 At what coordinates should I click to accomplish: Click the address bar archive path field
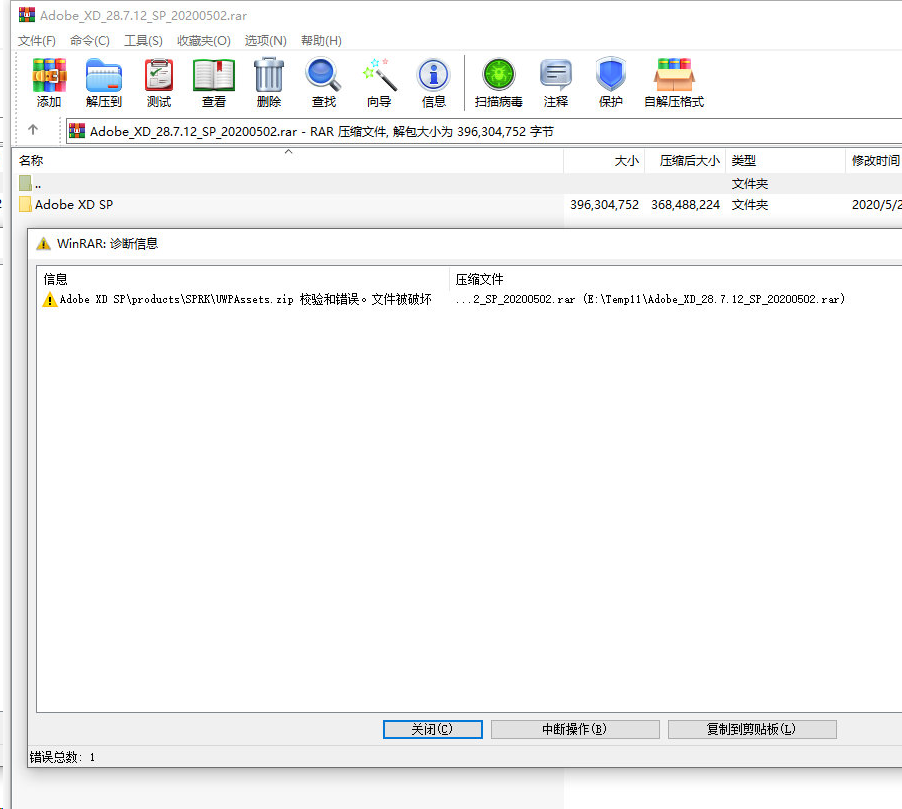point(484,131)
